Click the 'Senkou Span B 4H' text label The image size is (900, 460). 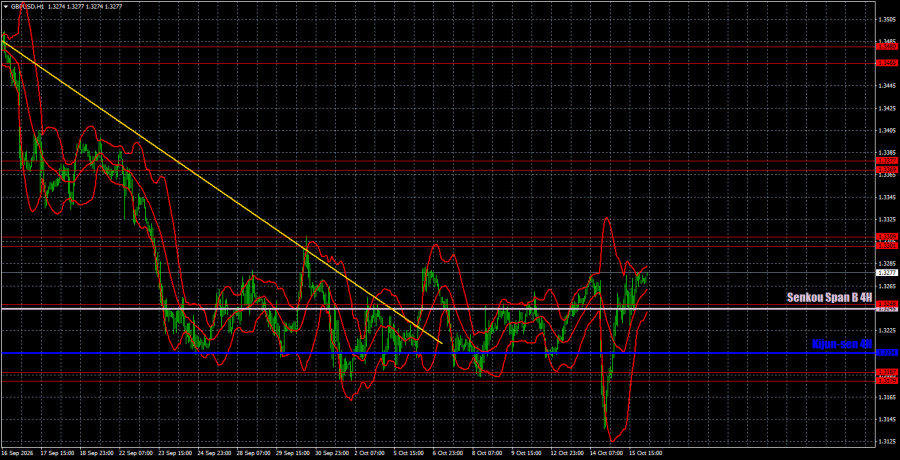pyautogui.click(x=829, y=299)
